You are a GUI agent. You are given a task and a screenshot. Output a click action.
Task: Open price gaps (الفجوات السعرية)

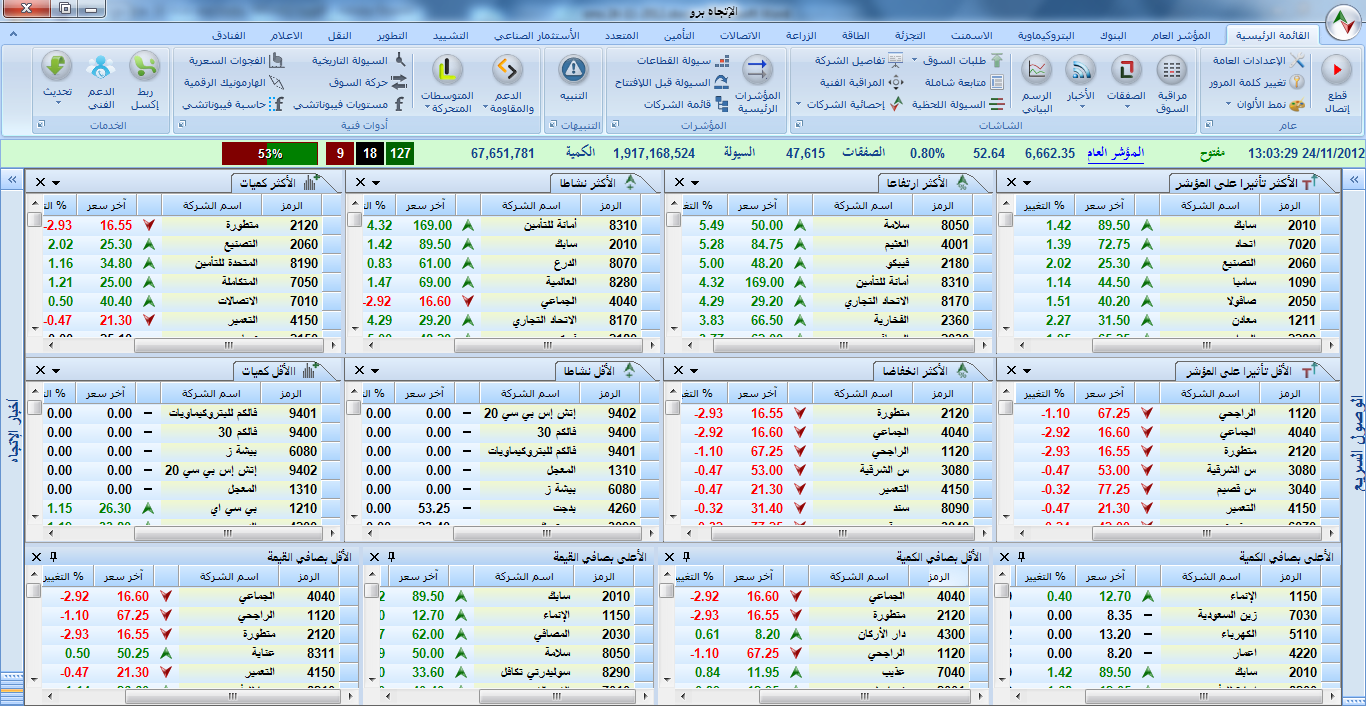[236, 60]
